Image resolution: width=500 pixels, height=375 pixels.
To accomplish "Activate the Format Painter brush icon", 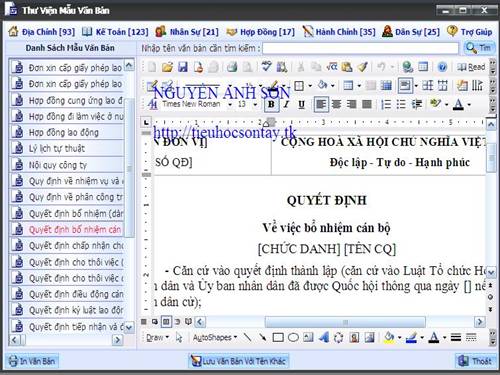I will coord(362,67).
